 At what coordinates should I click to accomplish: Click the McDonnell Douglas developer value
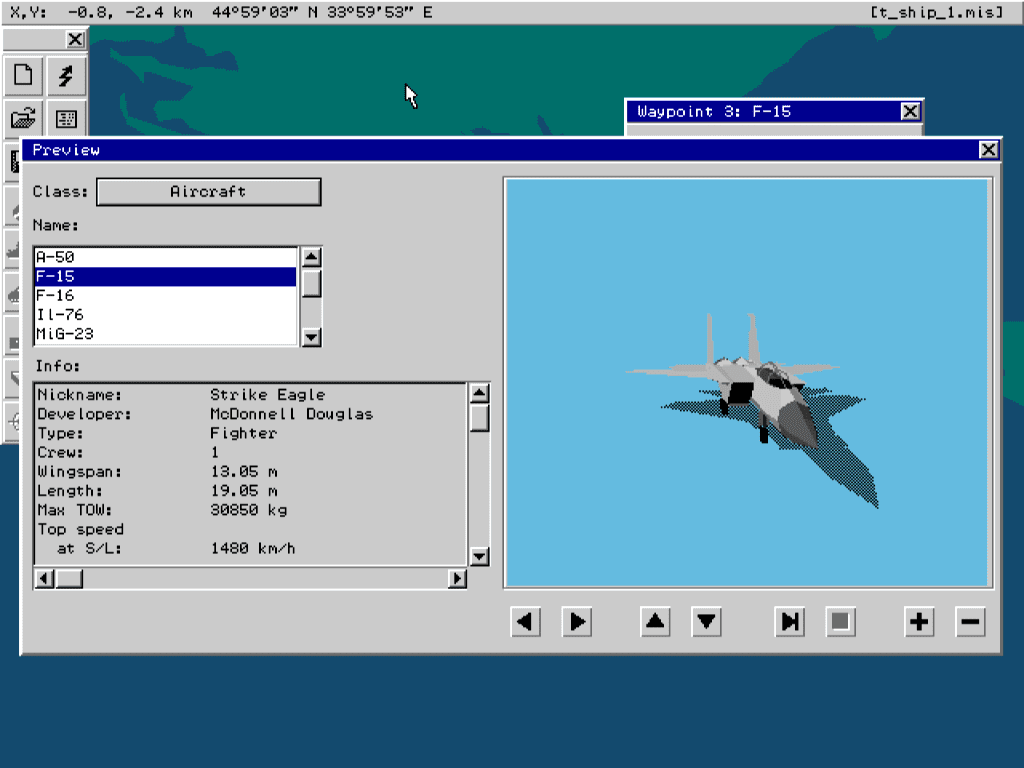coord(291,414)
